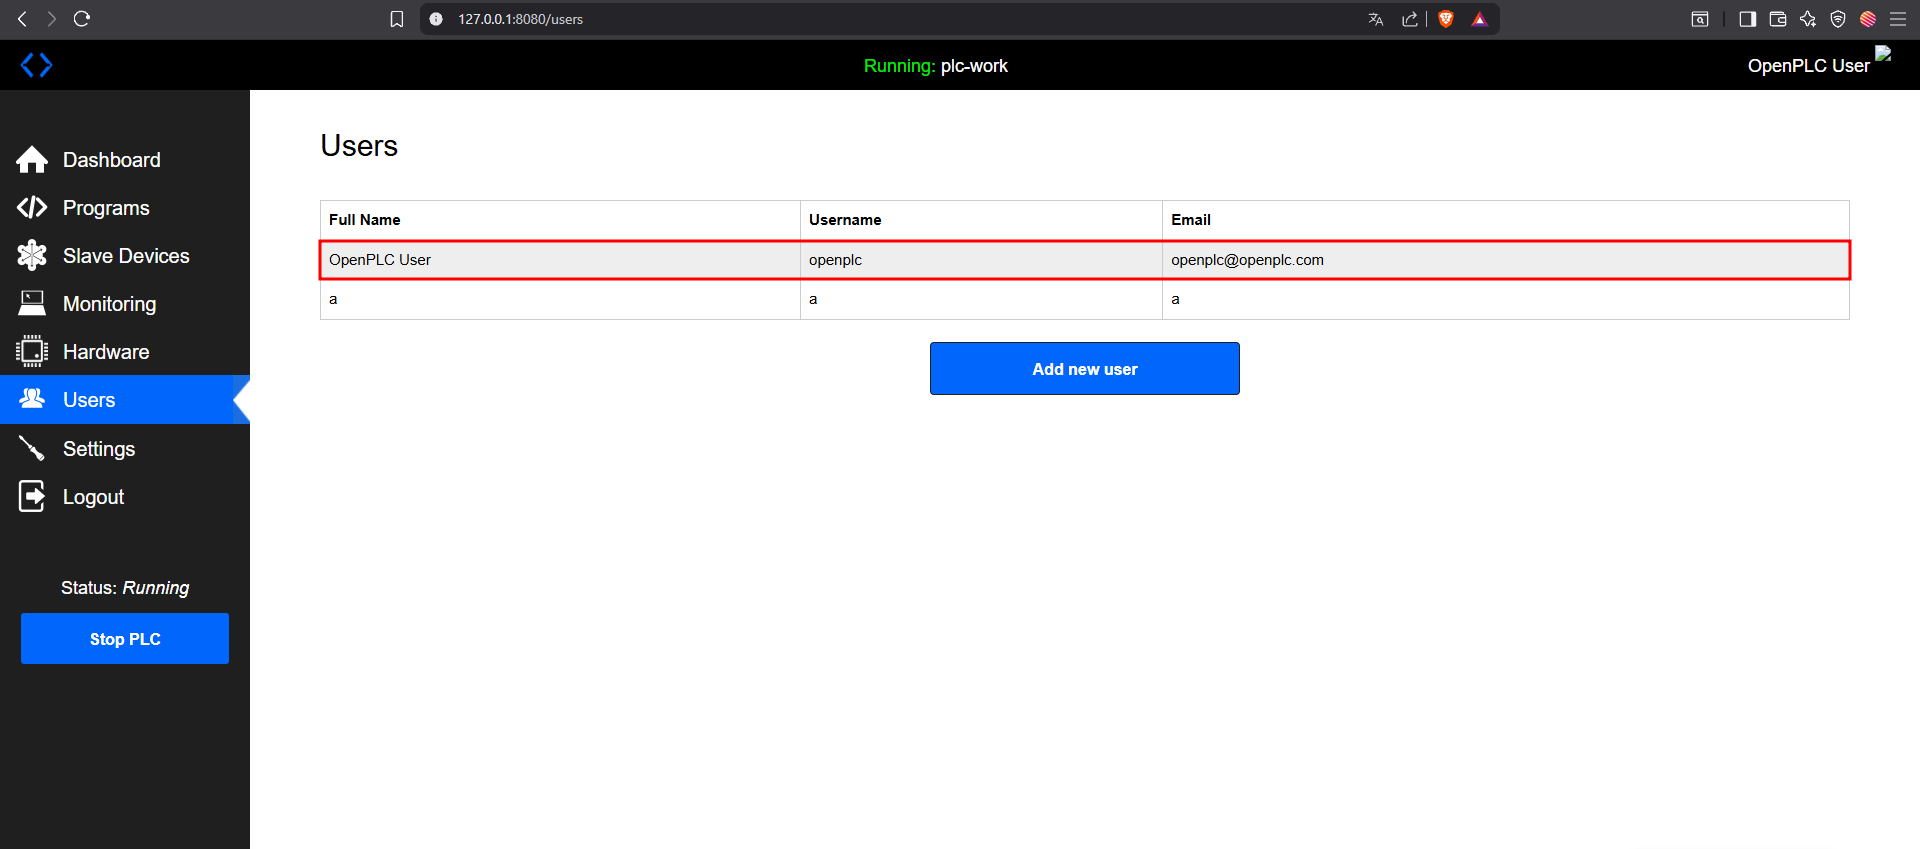Viewport: 1920px width, 849px height.
Task: Click the OpenPLC User name in the header
Action: click(1808, 66)
